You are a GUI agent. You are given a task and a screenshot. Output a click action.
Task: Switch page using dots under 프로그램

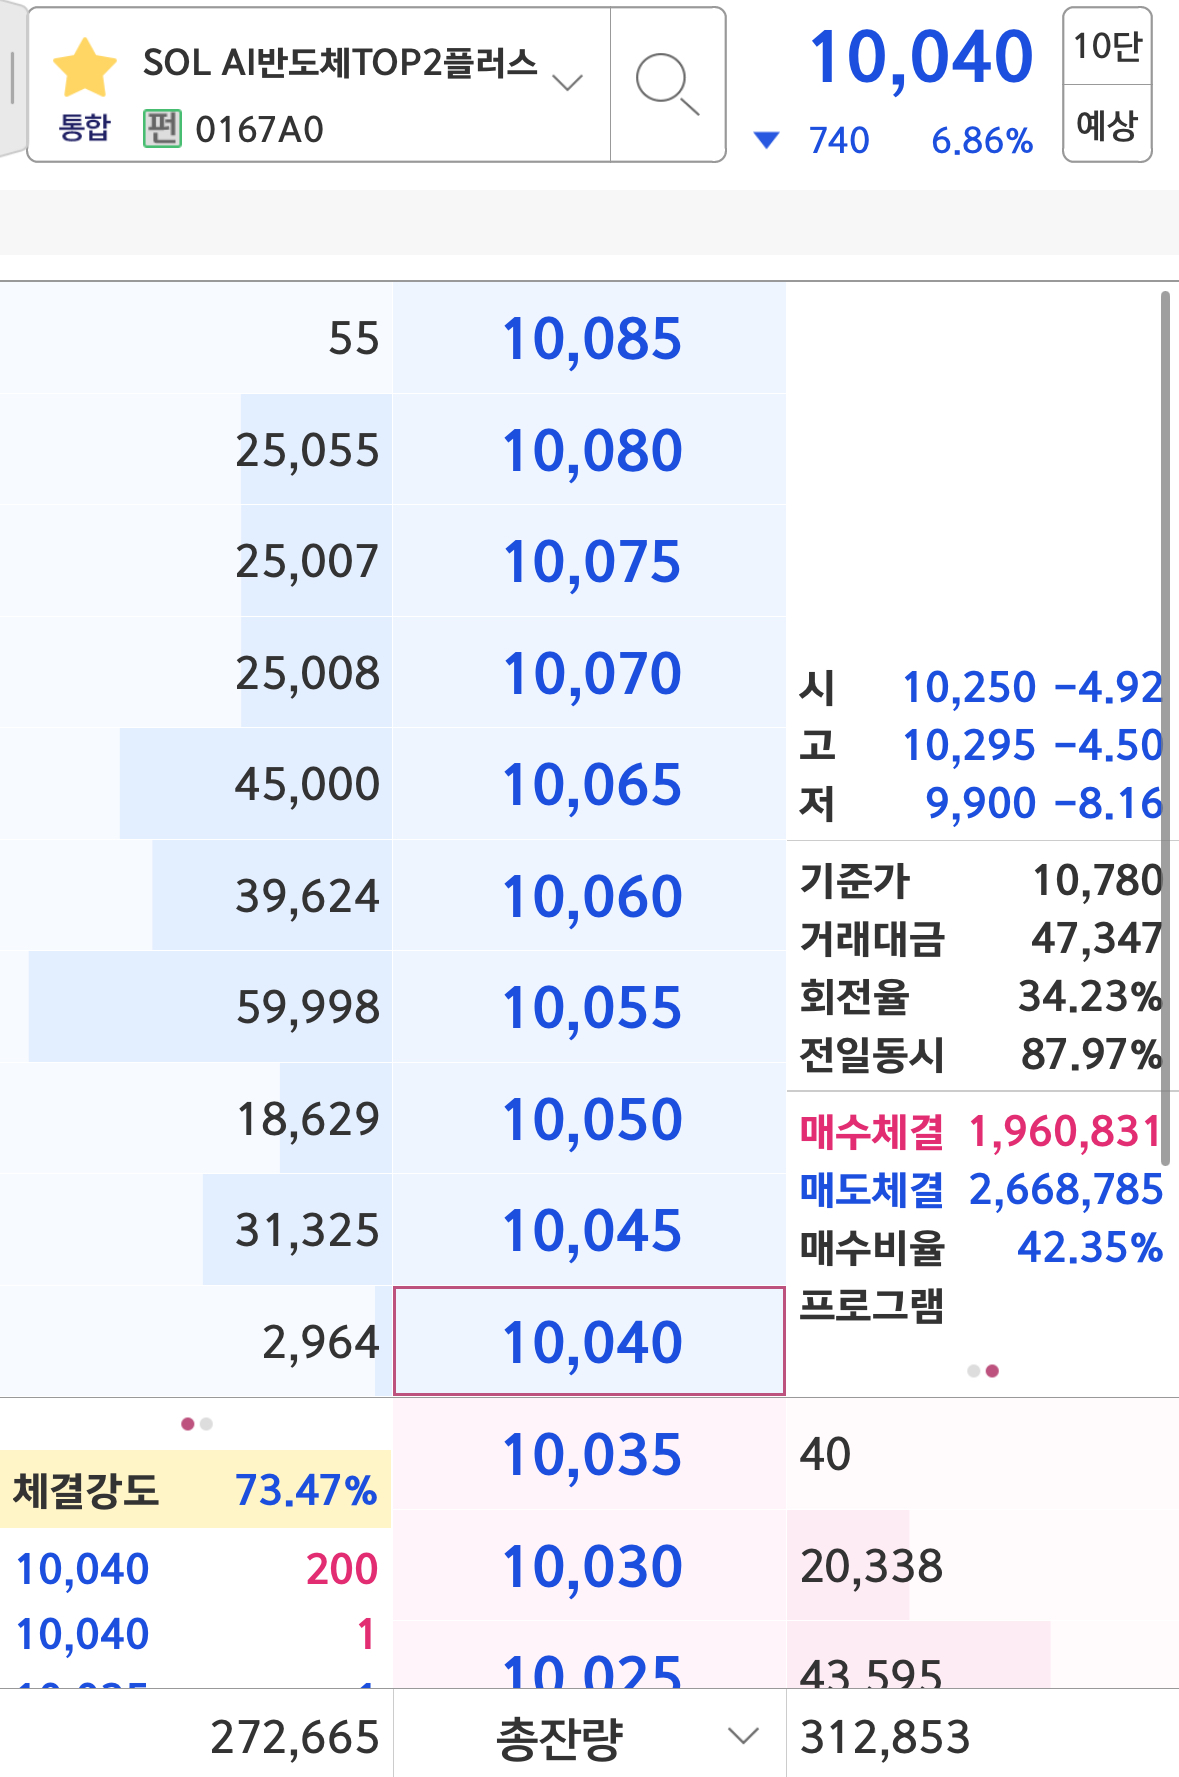click(x=983, y=1371)
